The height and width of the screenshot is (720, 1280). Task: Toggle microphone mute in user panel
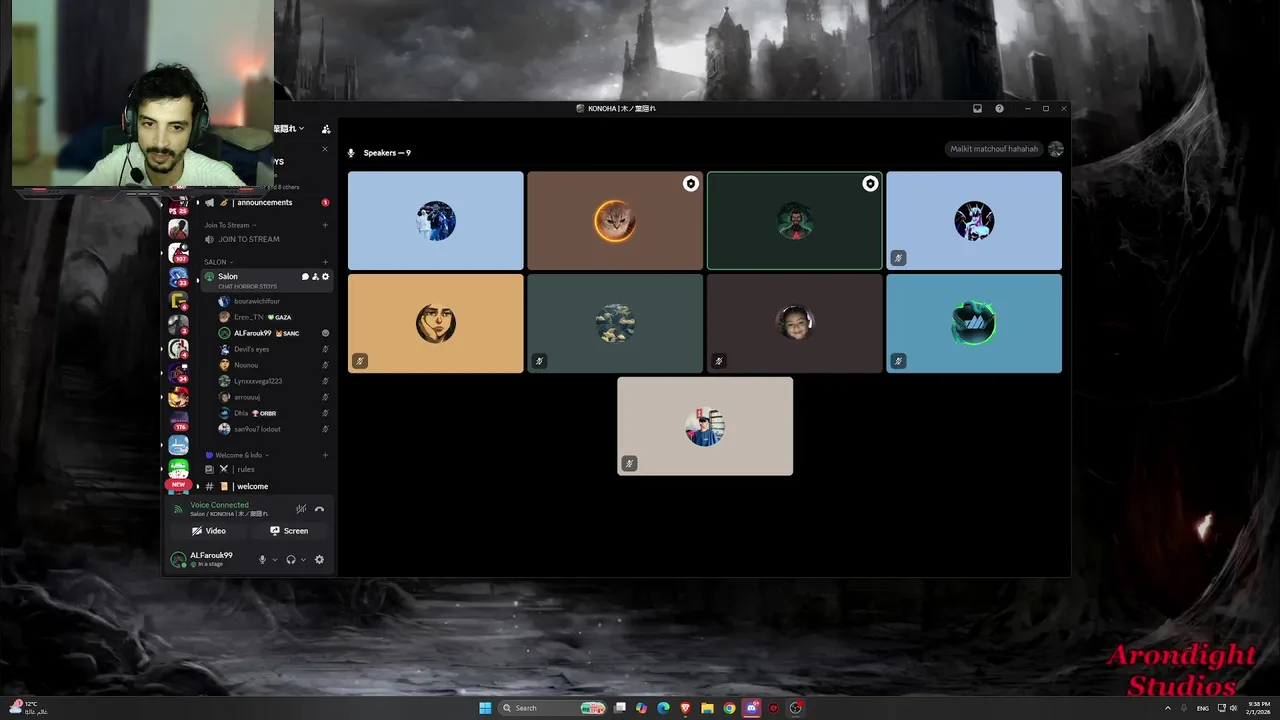click(263, 559)
